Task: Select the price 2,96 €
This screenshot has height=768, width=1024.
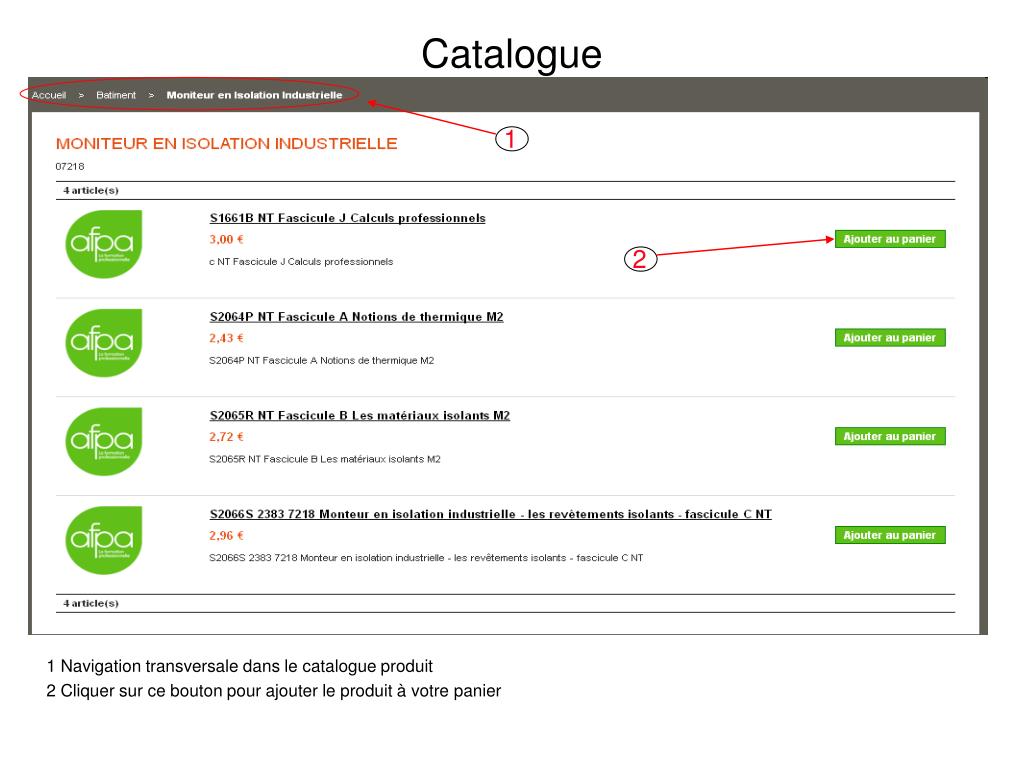Action: coord(227,536)
